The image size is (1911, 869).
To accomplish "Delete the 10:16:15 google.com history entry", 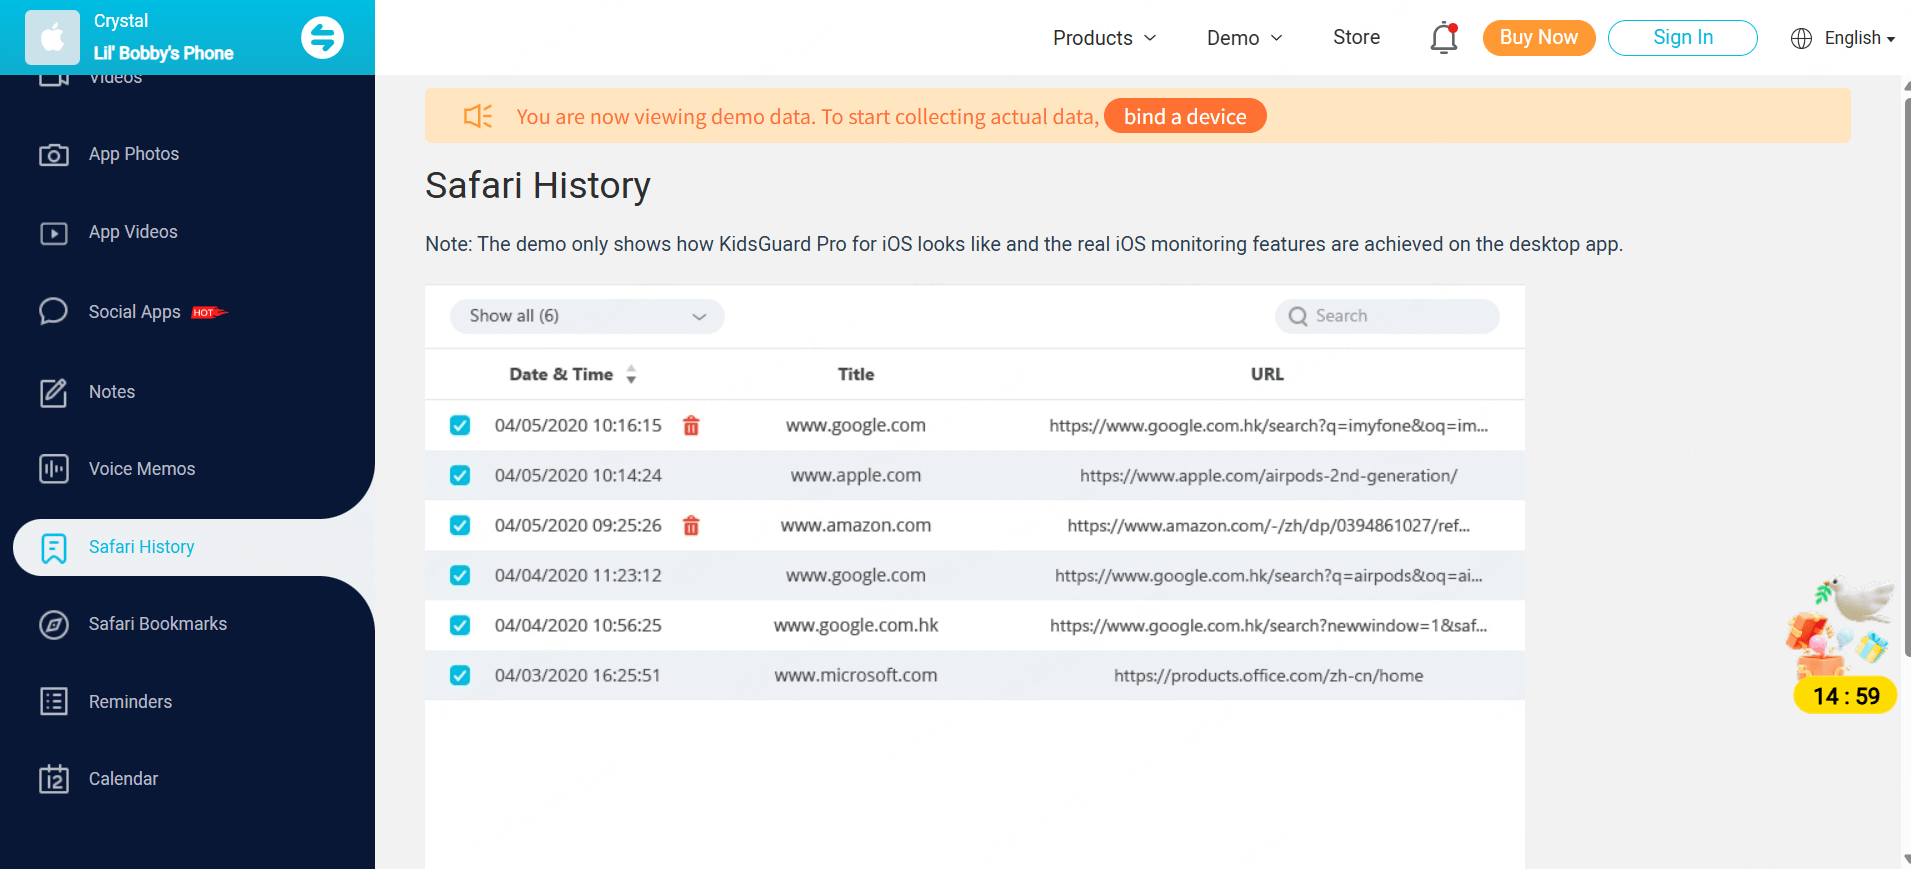I will tap(691, 426).
